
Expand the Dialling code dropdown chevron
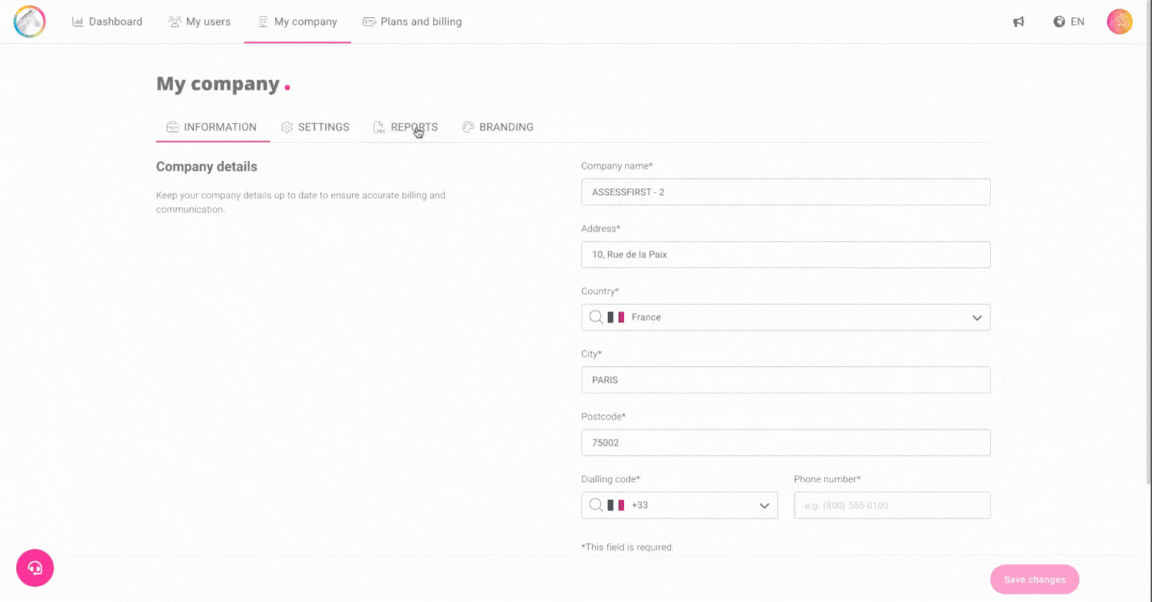tap(764, 506)
